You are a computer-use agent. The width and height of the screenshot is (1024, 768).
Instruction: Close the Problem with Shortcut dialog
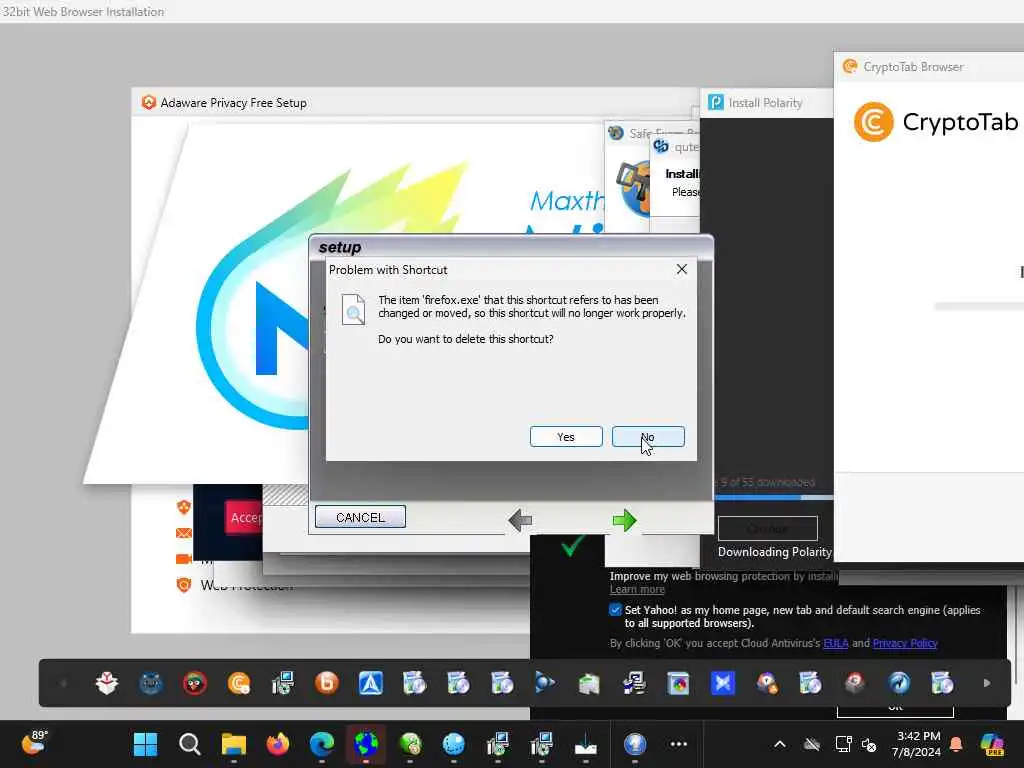pyautogui.click(x=682, y=269)
